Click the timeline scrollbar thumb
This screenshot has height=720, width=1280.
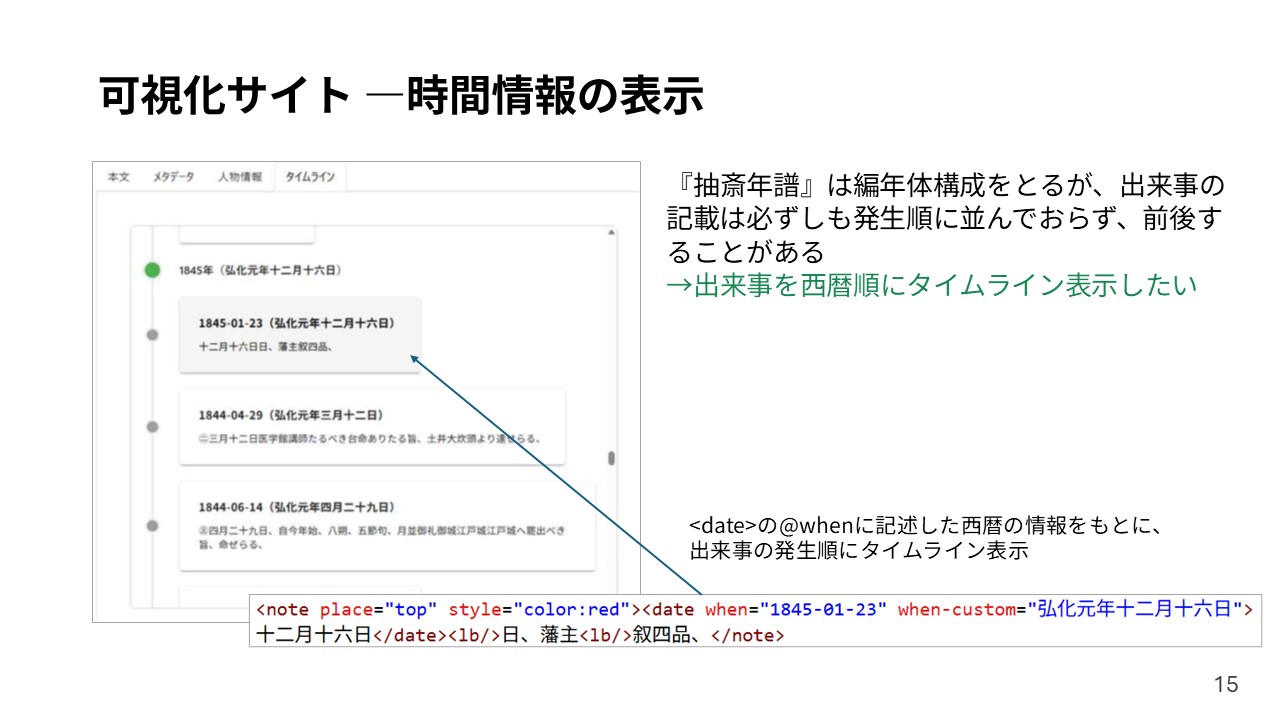point(611,459)
